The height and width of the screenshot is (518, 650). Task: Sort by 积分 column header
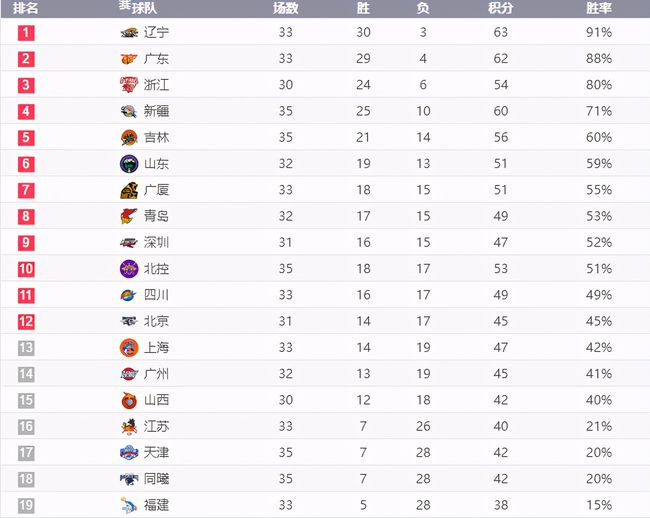500,8
